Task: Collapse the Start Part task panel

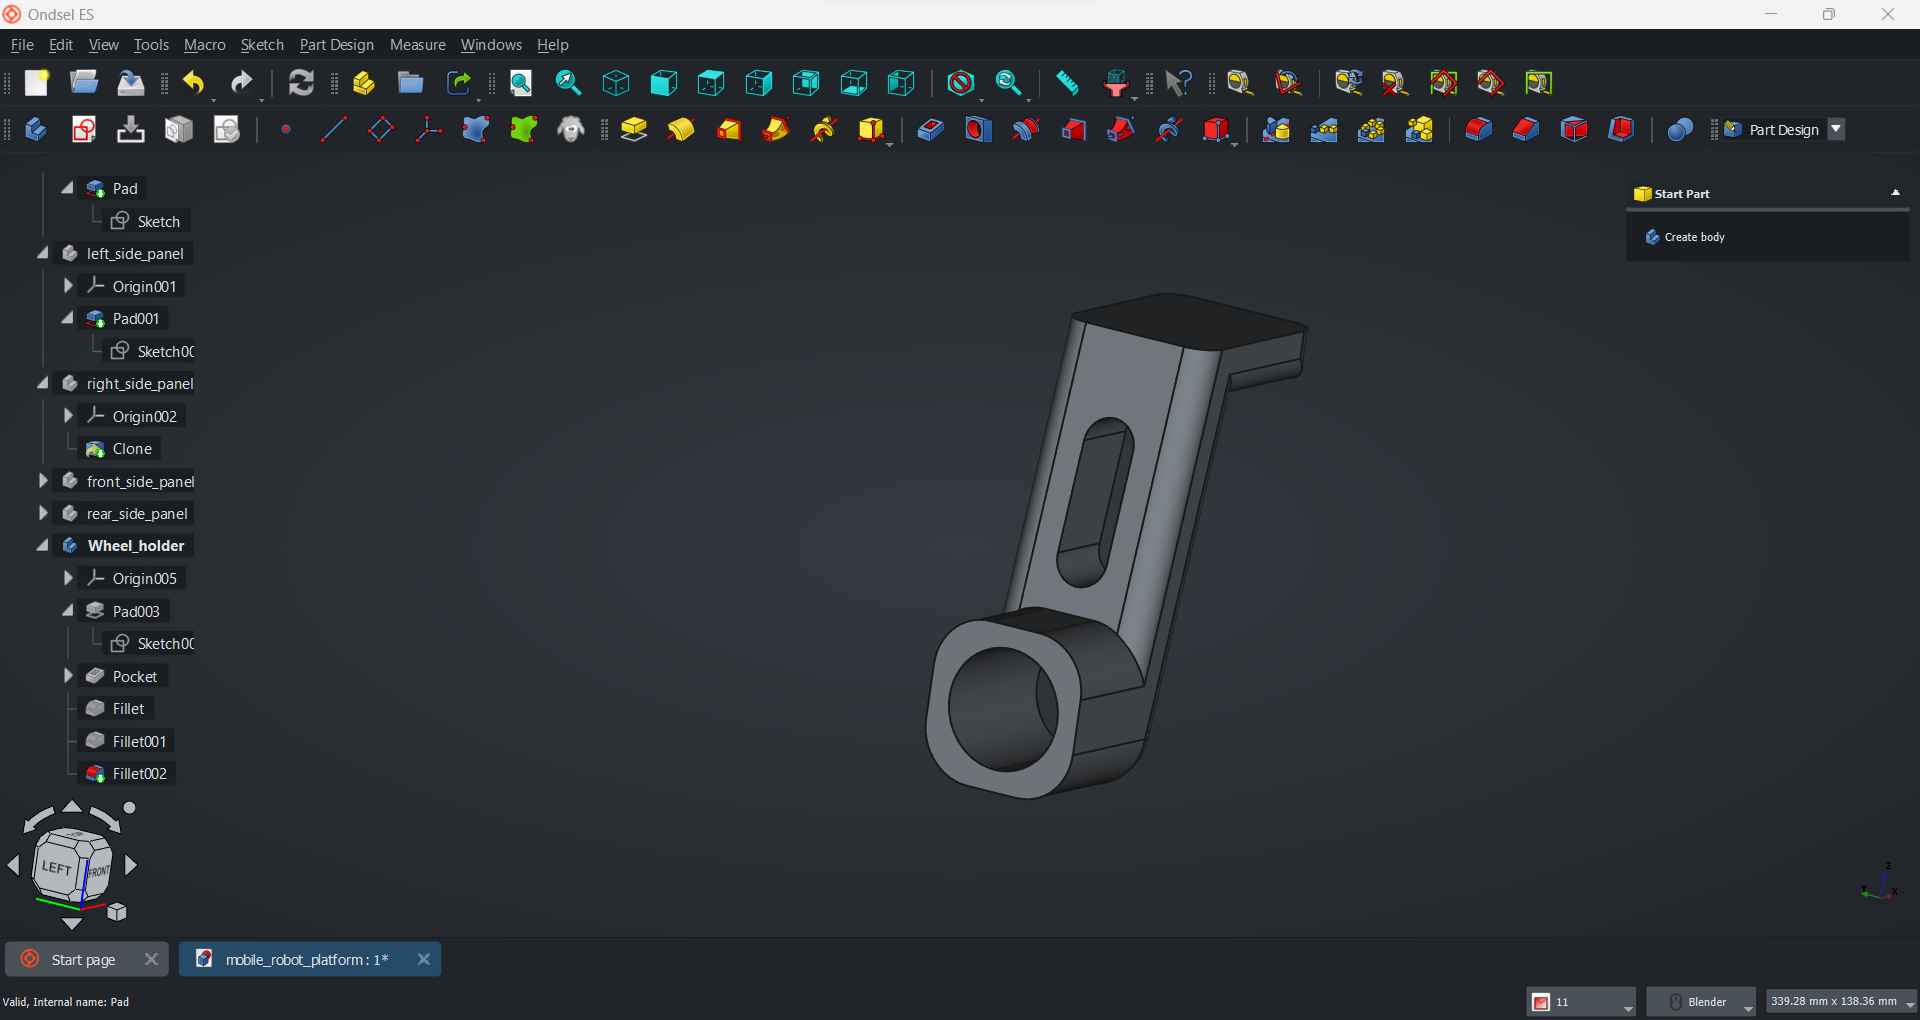Action: tap(1895, 193)
